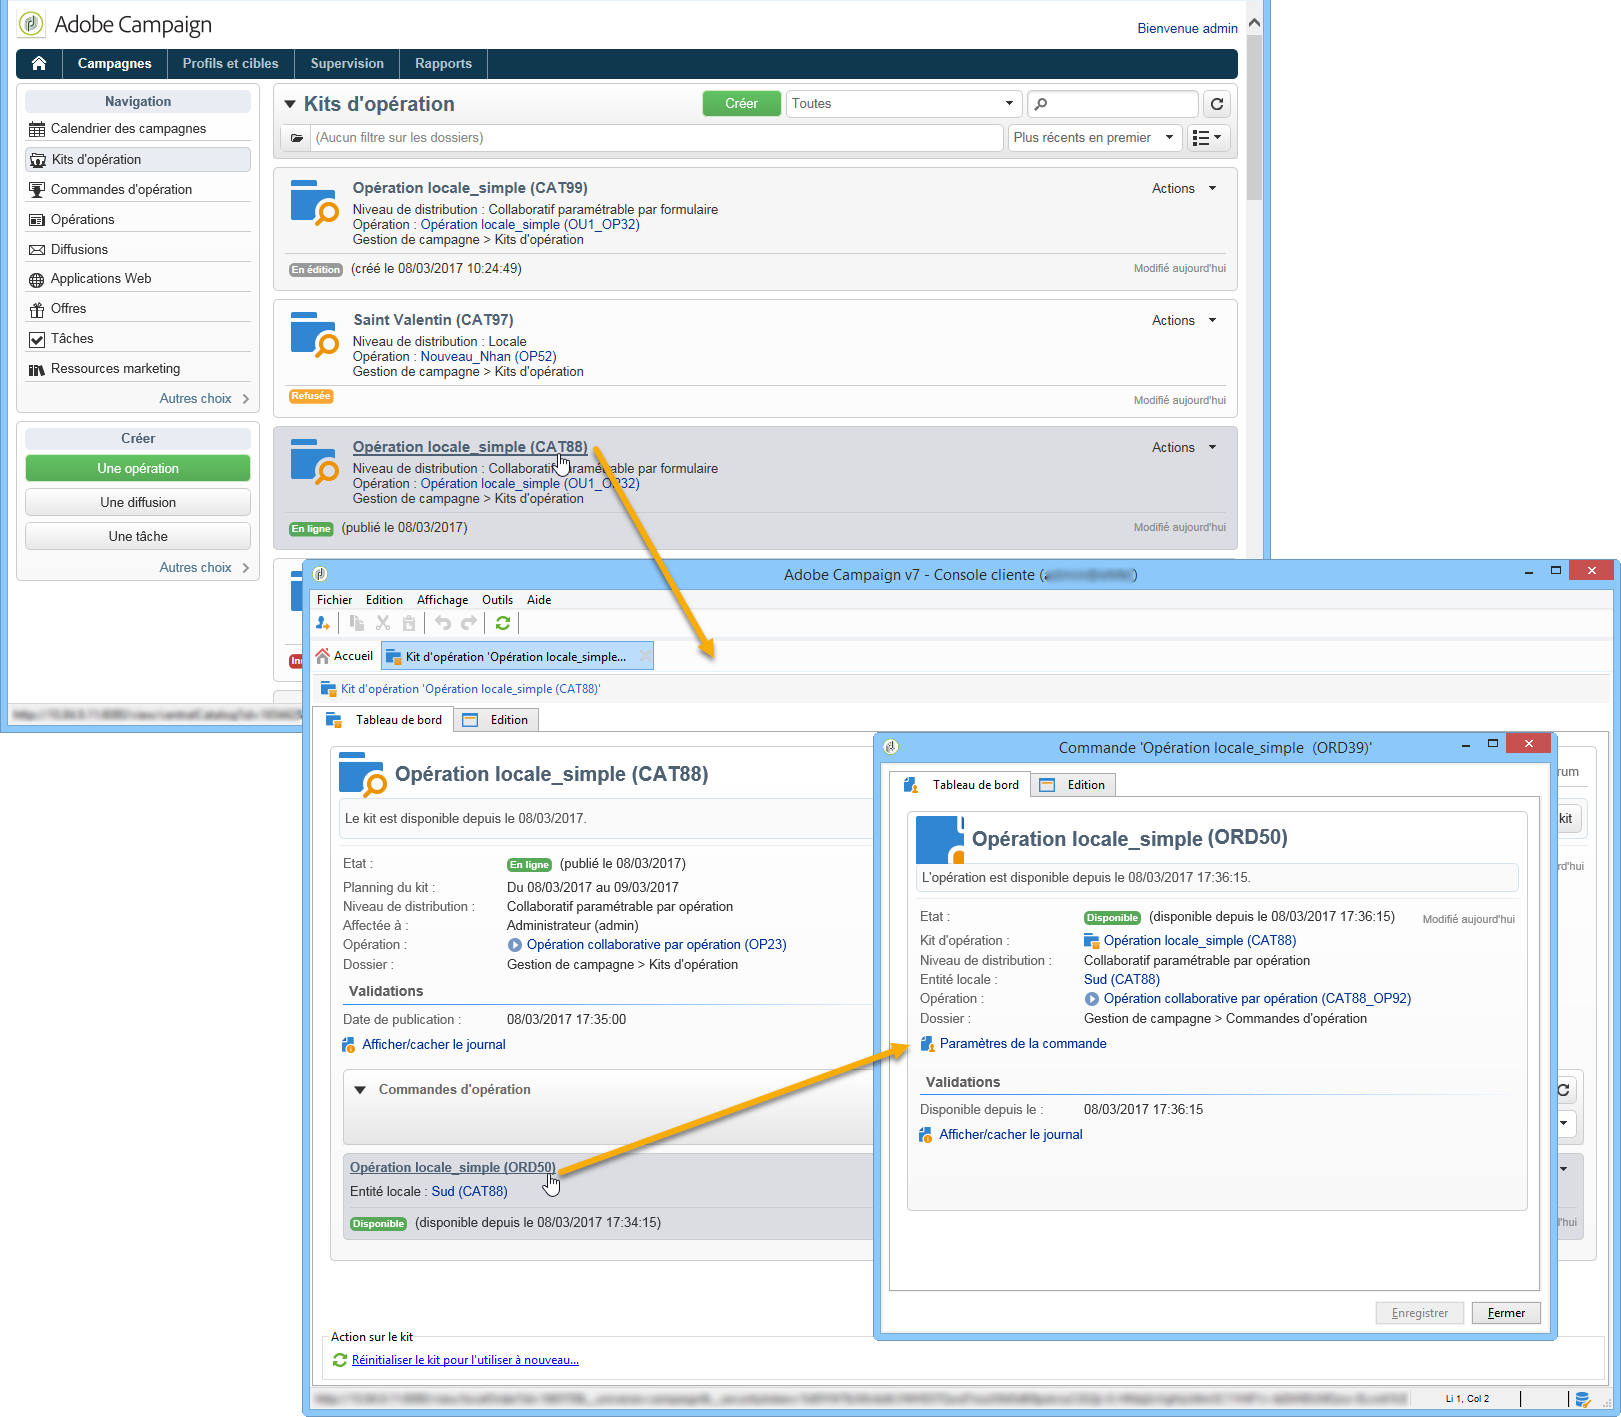Viewport: 1621px width, 1417px height.
Task: Open the Campagnes tab
Action: pyautogui.click(x=115, y=64)
